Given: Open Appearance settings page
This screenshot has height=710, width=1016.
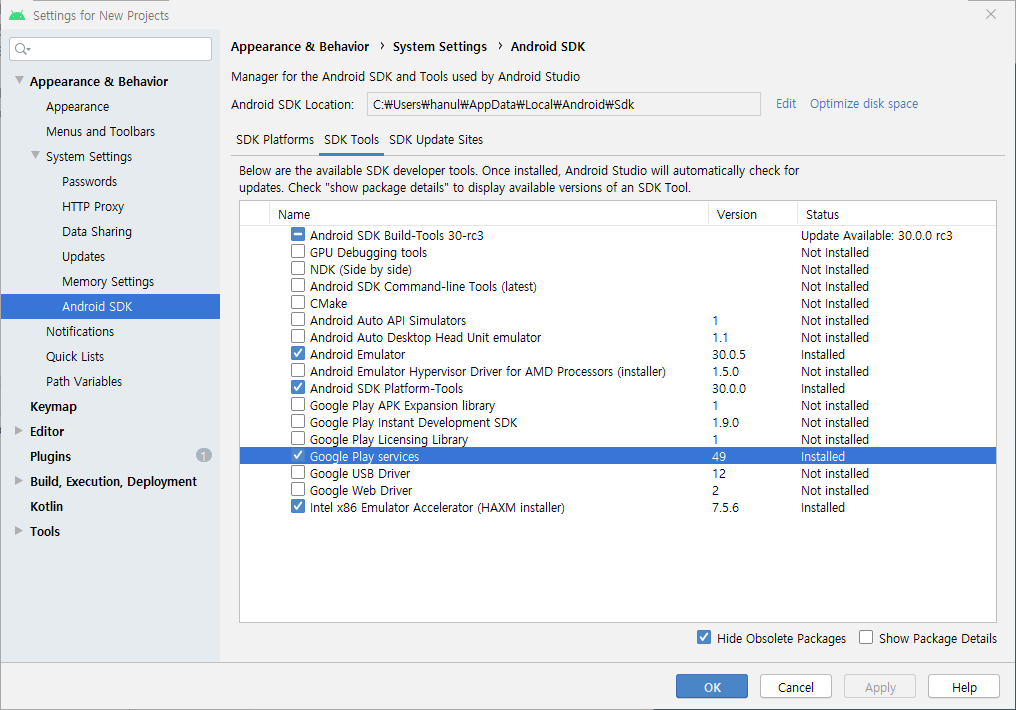Looking at the screenshot, I should click(x=77, y=106).
